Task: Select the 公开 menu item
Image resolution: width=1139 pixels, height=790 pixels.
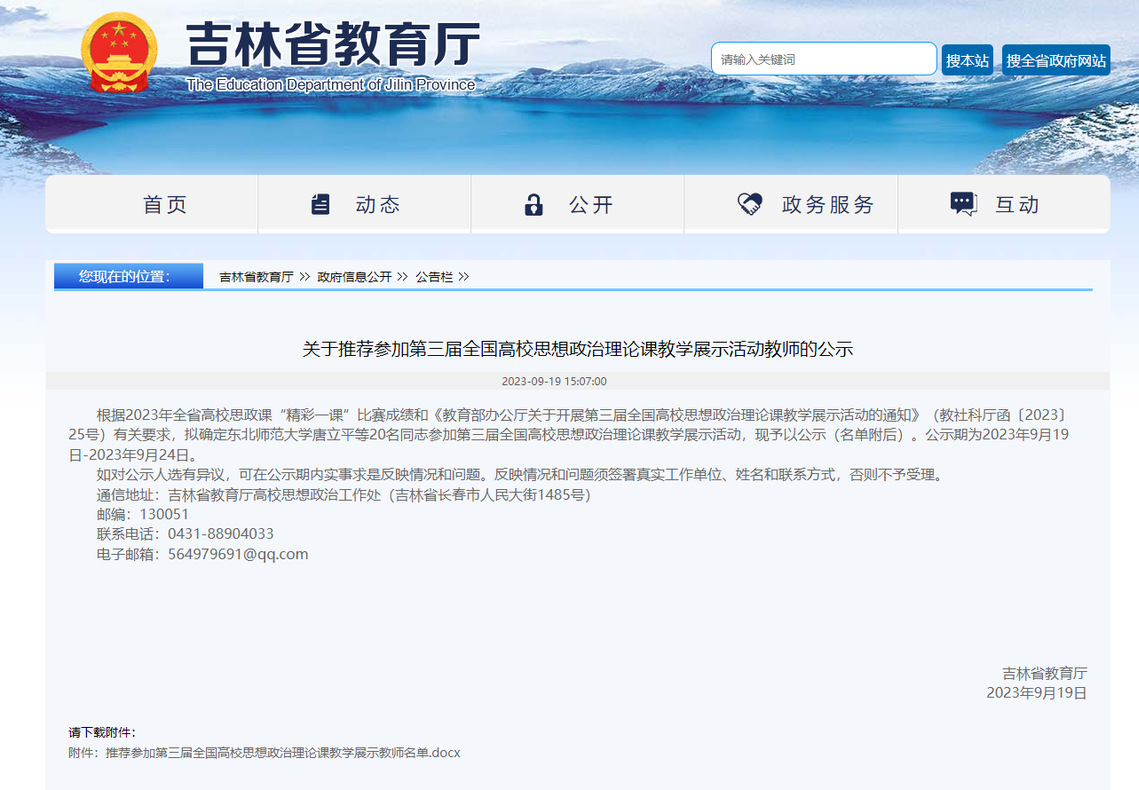Action: [x=590, y=205]
